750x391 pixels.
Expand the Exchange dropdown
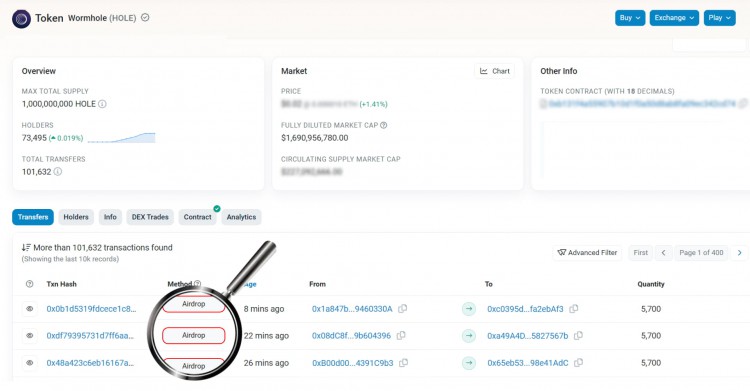(x=674, y=18)
